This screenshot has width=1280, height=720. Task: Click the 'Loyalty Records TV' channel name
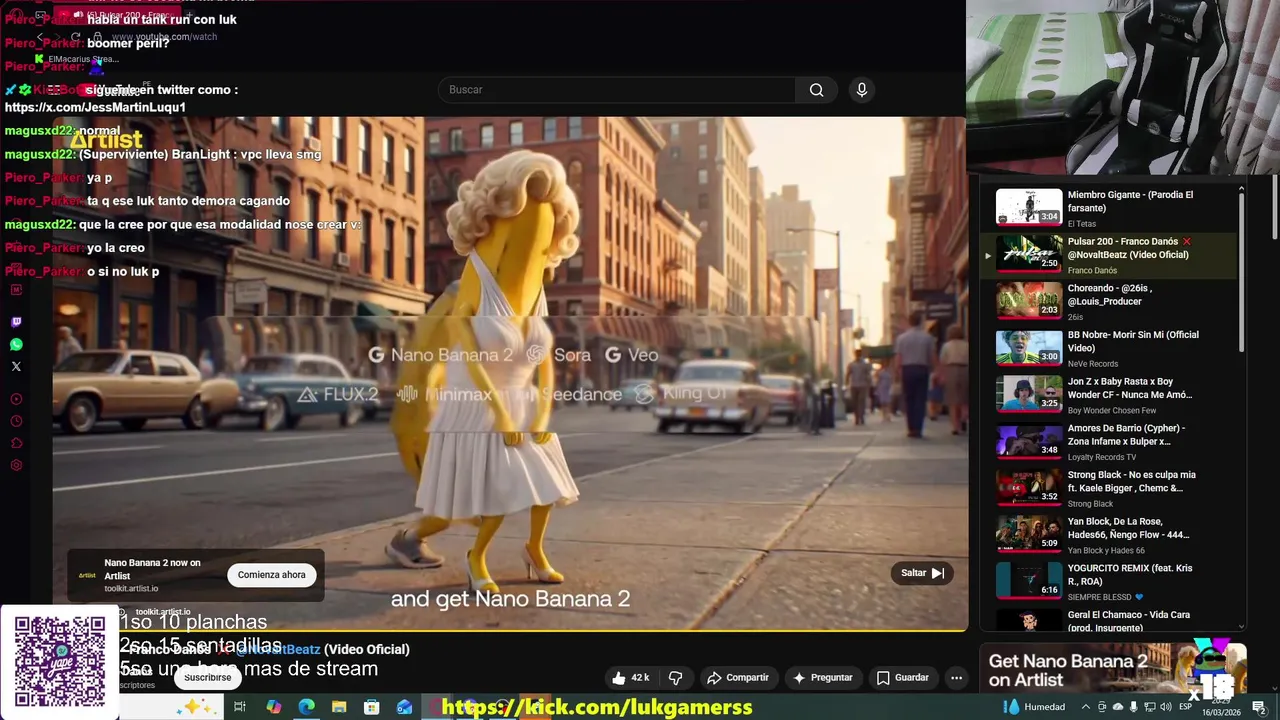click(x=1102, y=457)
